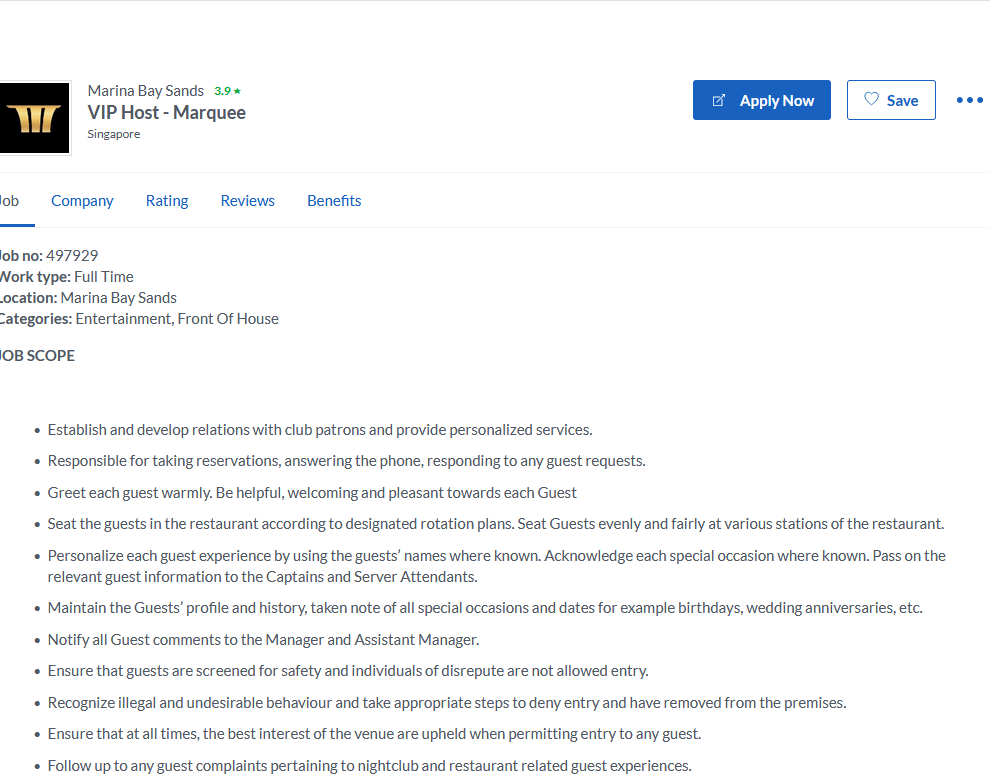
Task: Switch to the Job tab
Action: tap(9, 201)
